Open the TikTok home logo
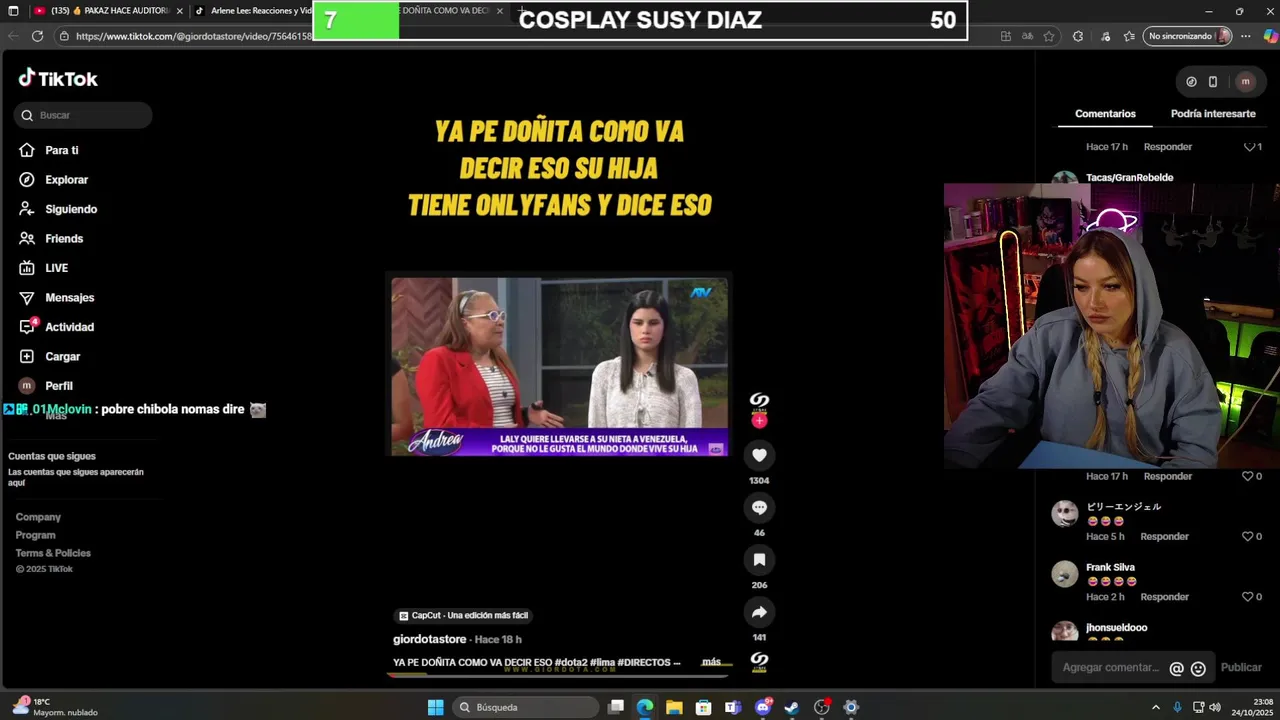The height and width of the screenshot is (720, 1280). tap(58, 79)
